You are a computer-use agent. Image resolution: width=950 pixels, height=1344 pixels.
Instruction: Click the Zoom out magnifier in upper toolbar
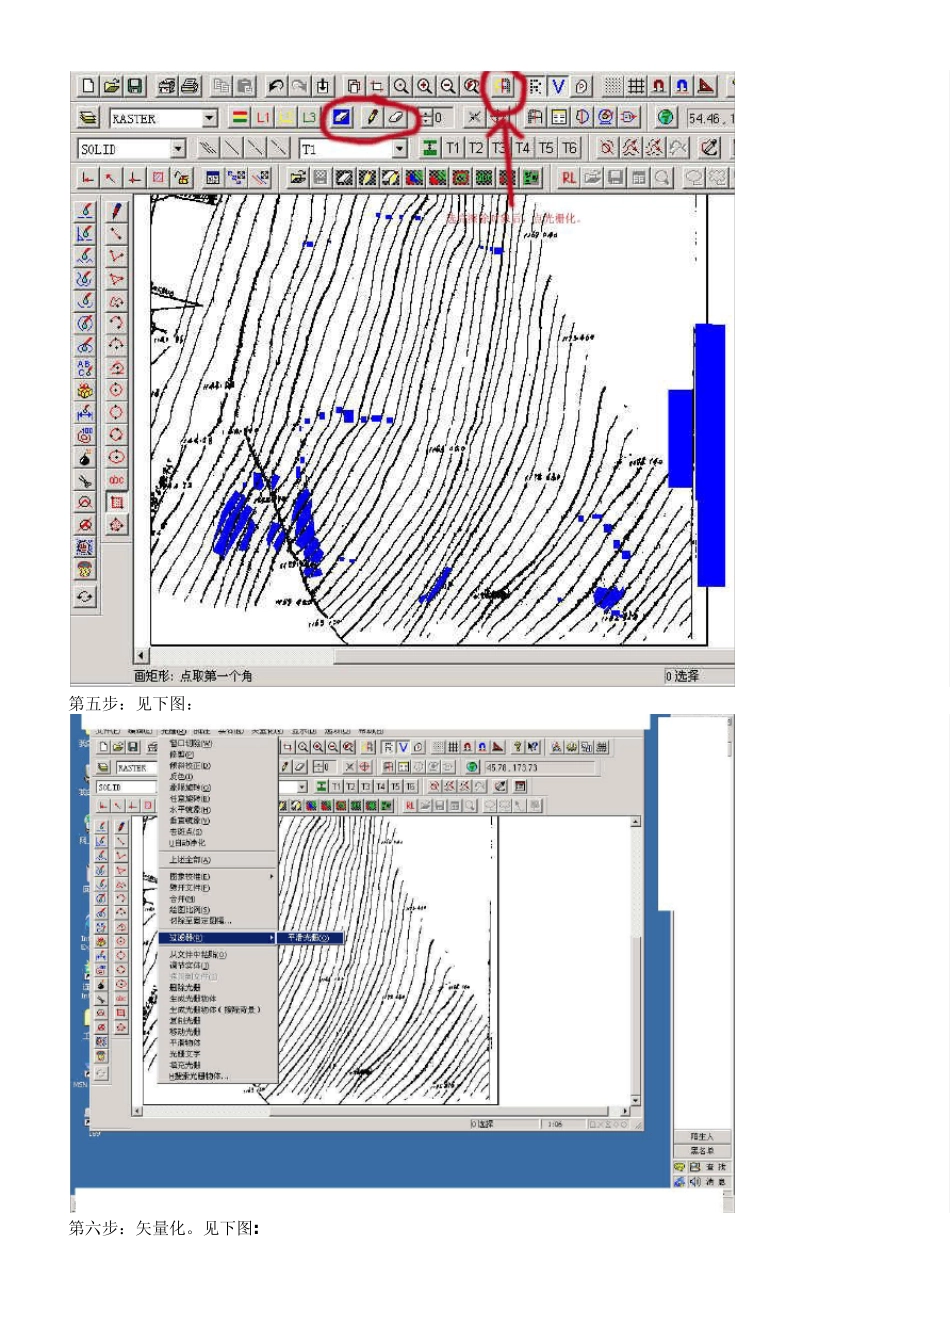pyautogui.click(x=448, y=86)
